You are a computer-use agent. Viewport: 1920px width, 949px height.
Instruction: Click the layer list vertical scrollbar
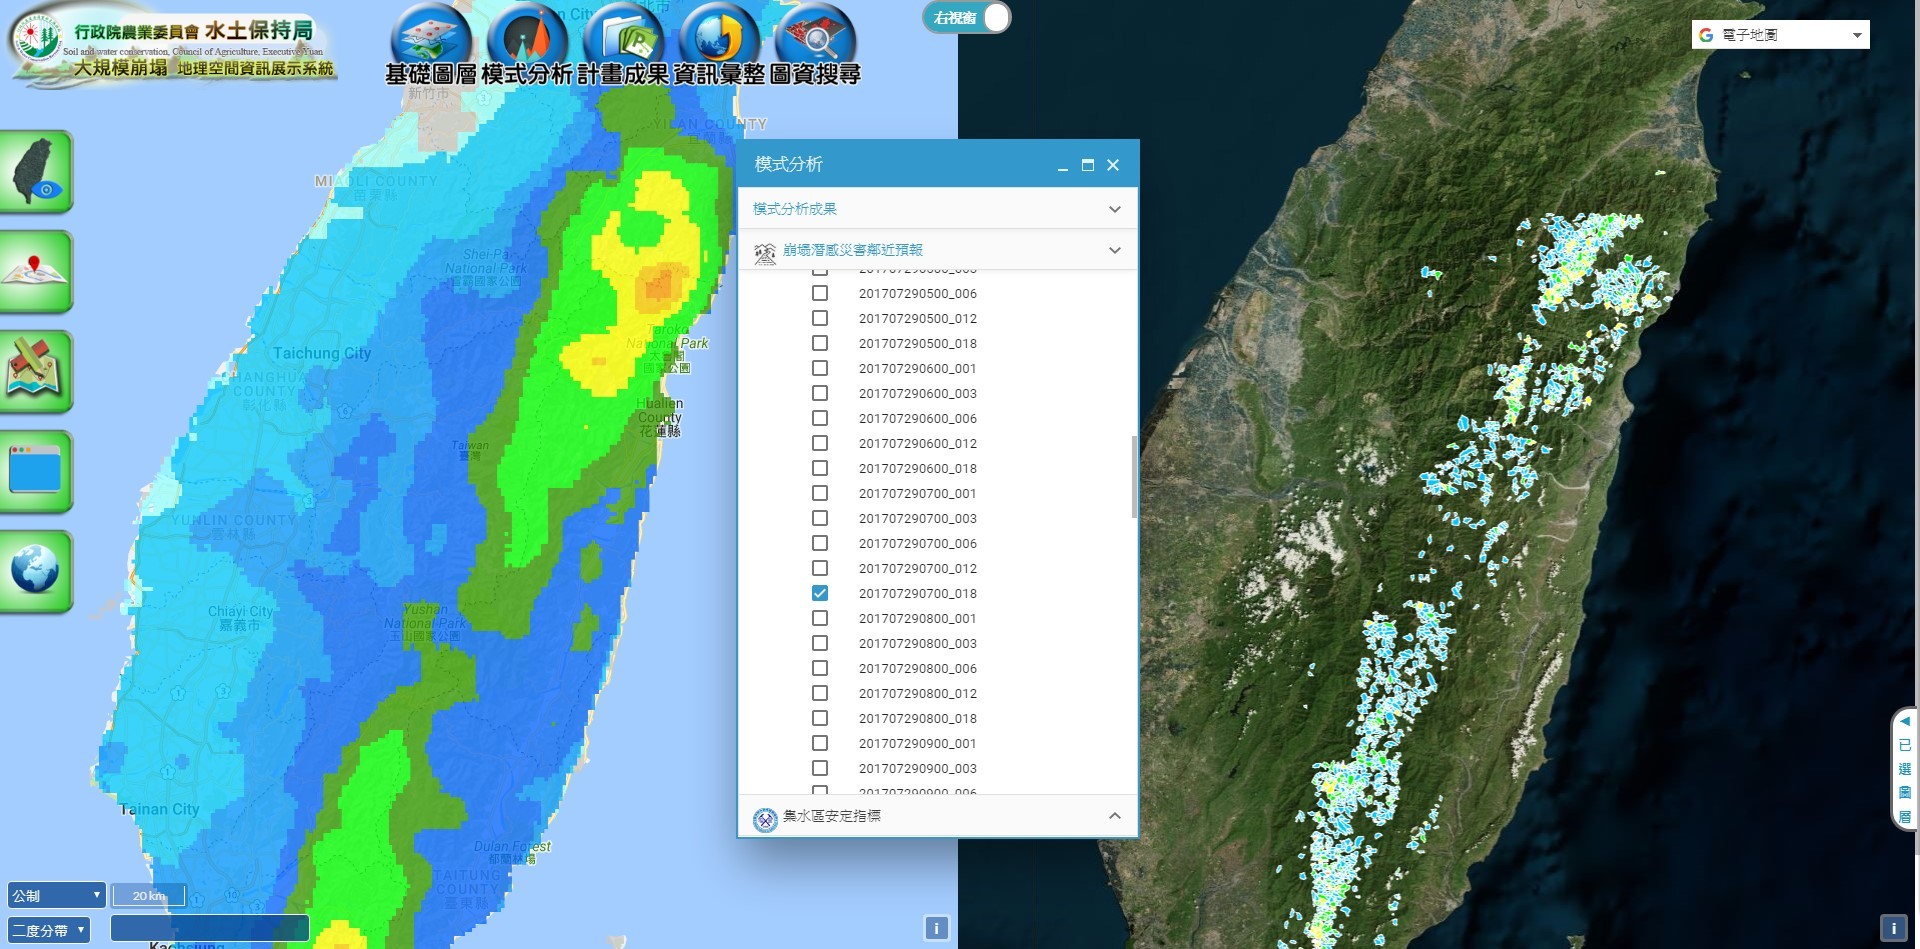pos(1134,477)
